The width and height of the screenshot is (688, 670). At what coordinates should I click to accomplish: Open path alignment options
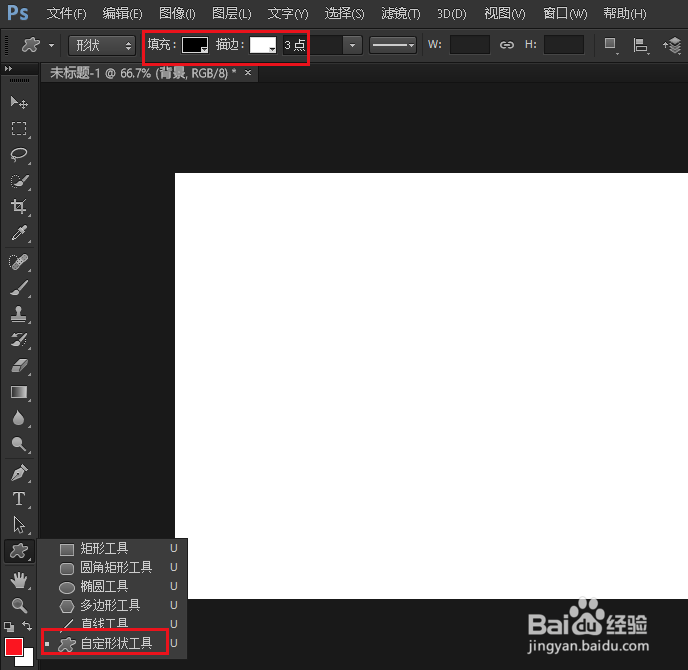coord(641,45)
